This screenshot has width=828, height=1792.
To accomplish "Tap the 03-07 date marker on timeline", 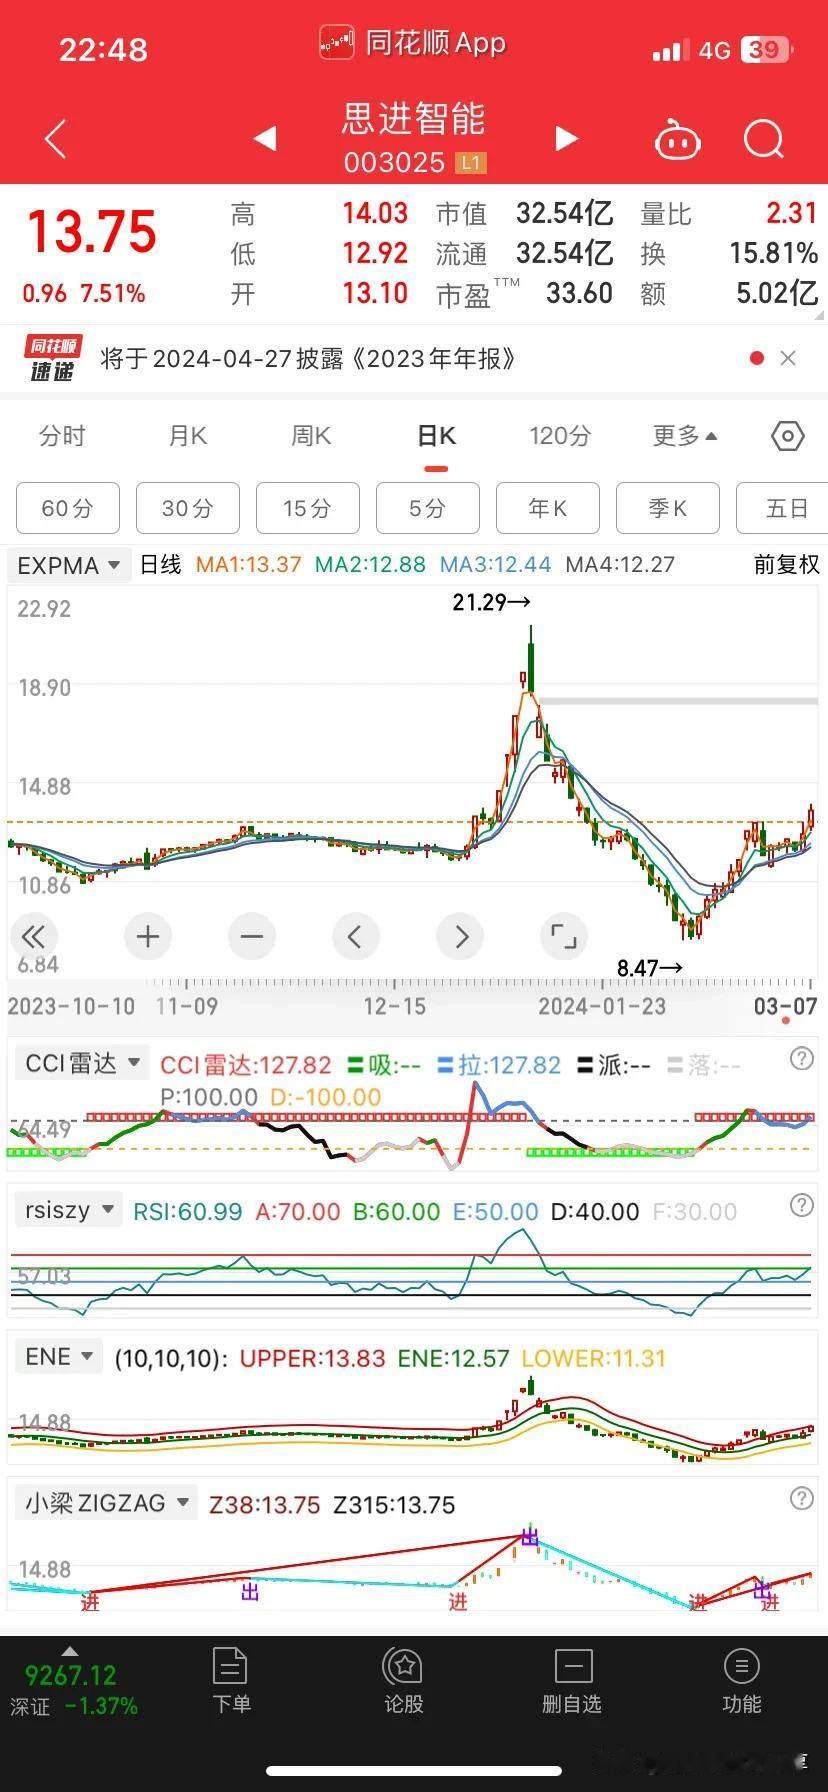I will tap(786, 1007).
